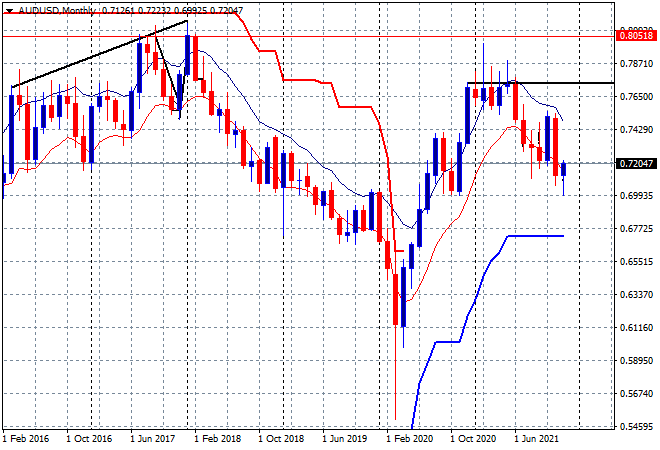Click the 1 Oct 2020 date label

pos(473,439)
